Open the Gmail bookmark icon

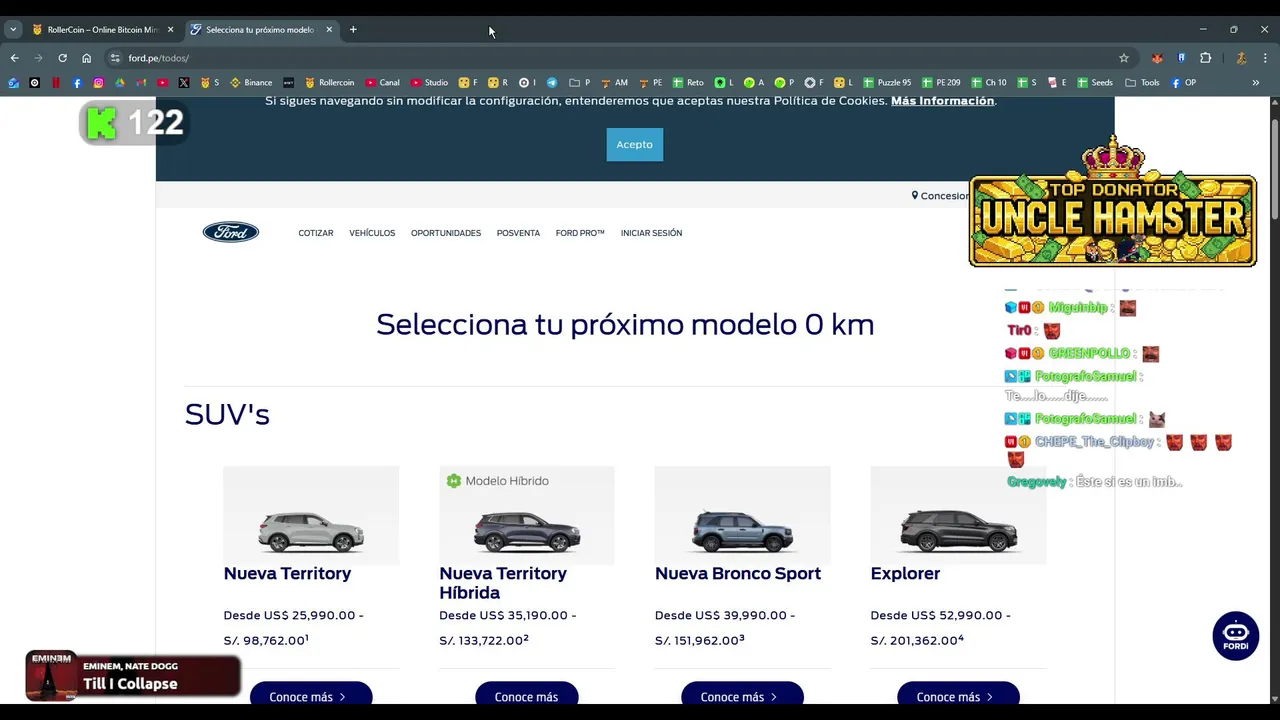click(141, 83)
